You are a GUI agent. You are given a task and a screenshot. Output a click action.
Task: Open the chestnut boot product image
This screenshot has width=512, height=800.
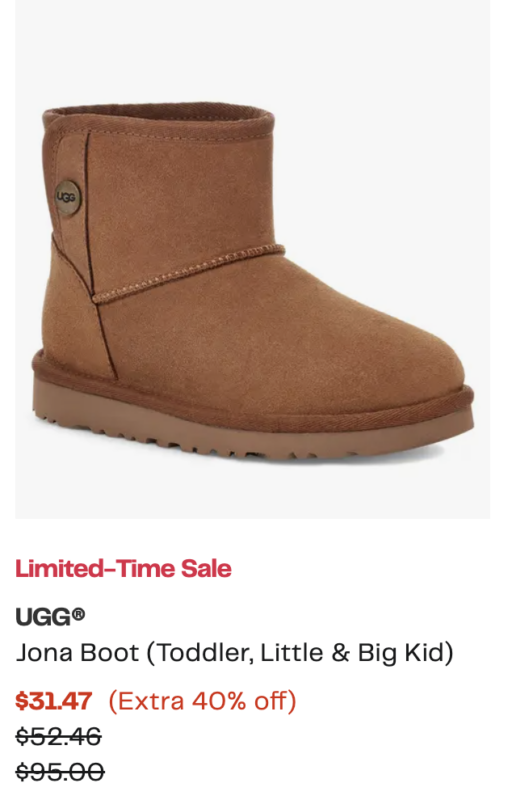253,259
